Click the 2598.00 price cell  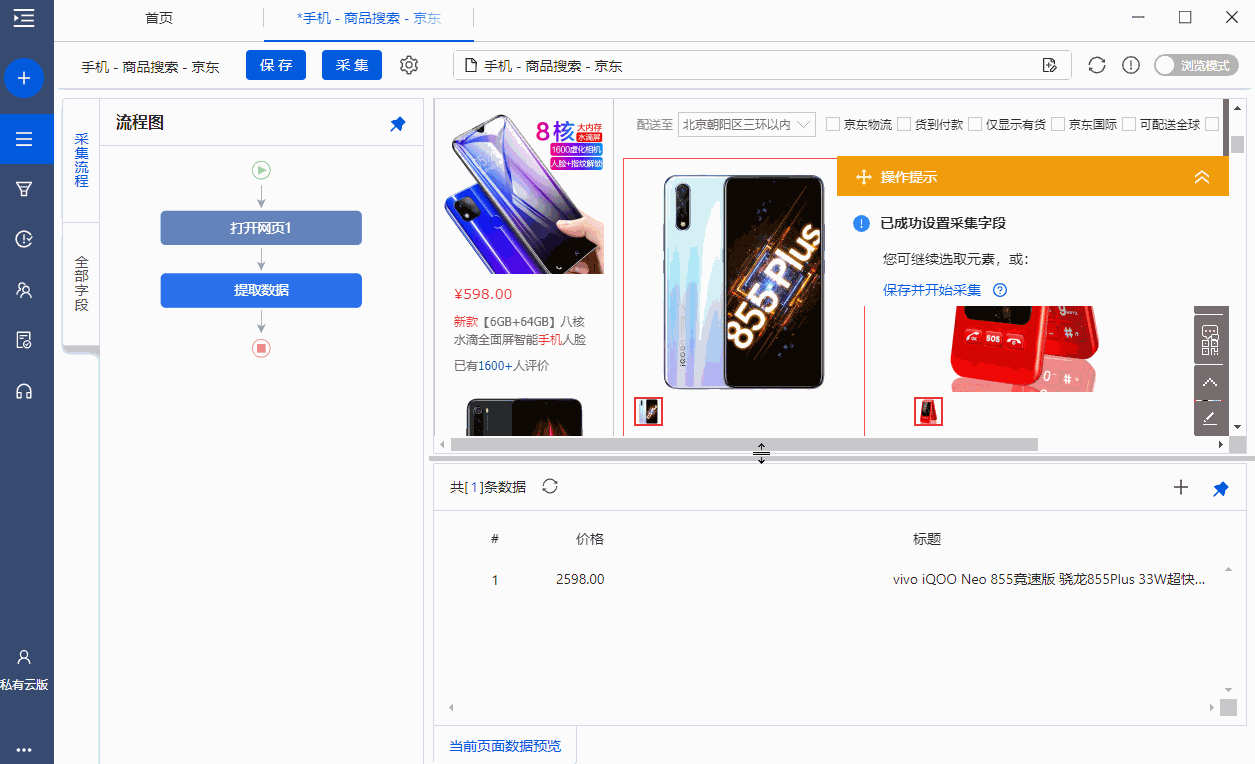pyautogui.click(x=580, y=579)
